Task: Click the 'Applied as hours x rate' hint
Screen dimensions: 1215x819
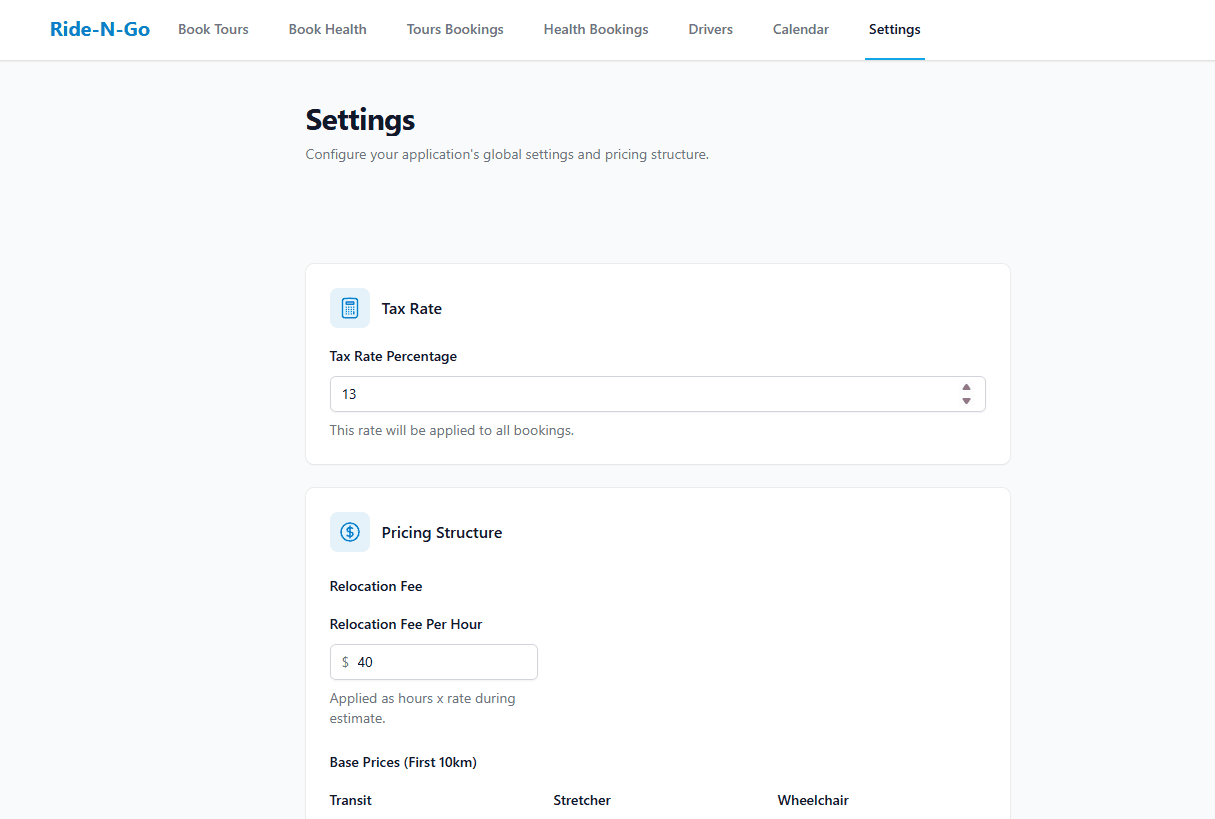Action: coord(423,708)
